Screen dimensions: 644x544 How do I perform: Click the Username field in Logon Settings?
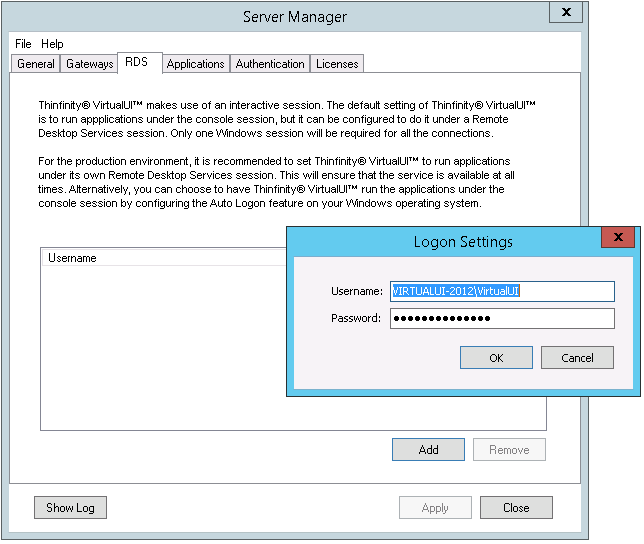pos(502,292)
